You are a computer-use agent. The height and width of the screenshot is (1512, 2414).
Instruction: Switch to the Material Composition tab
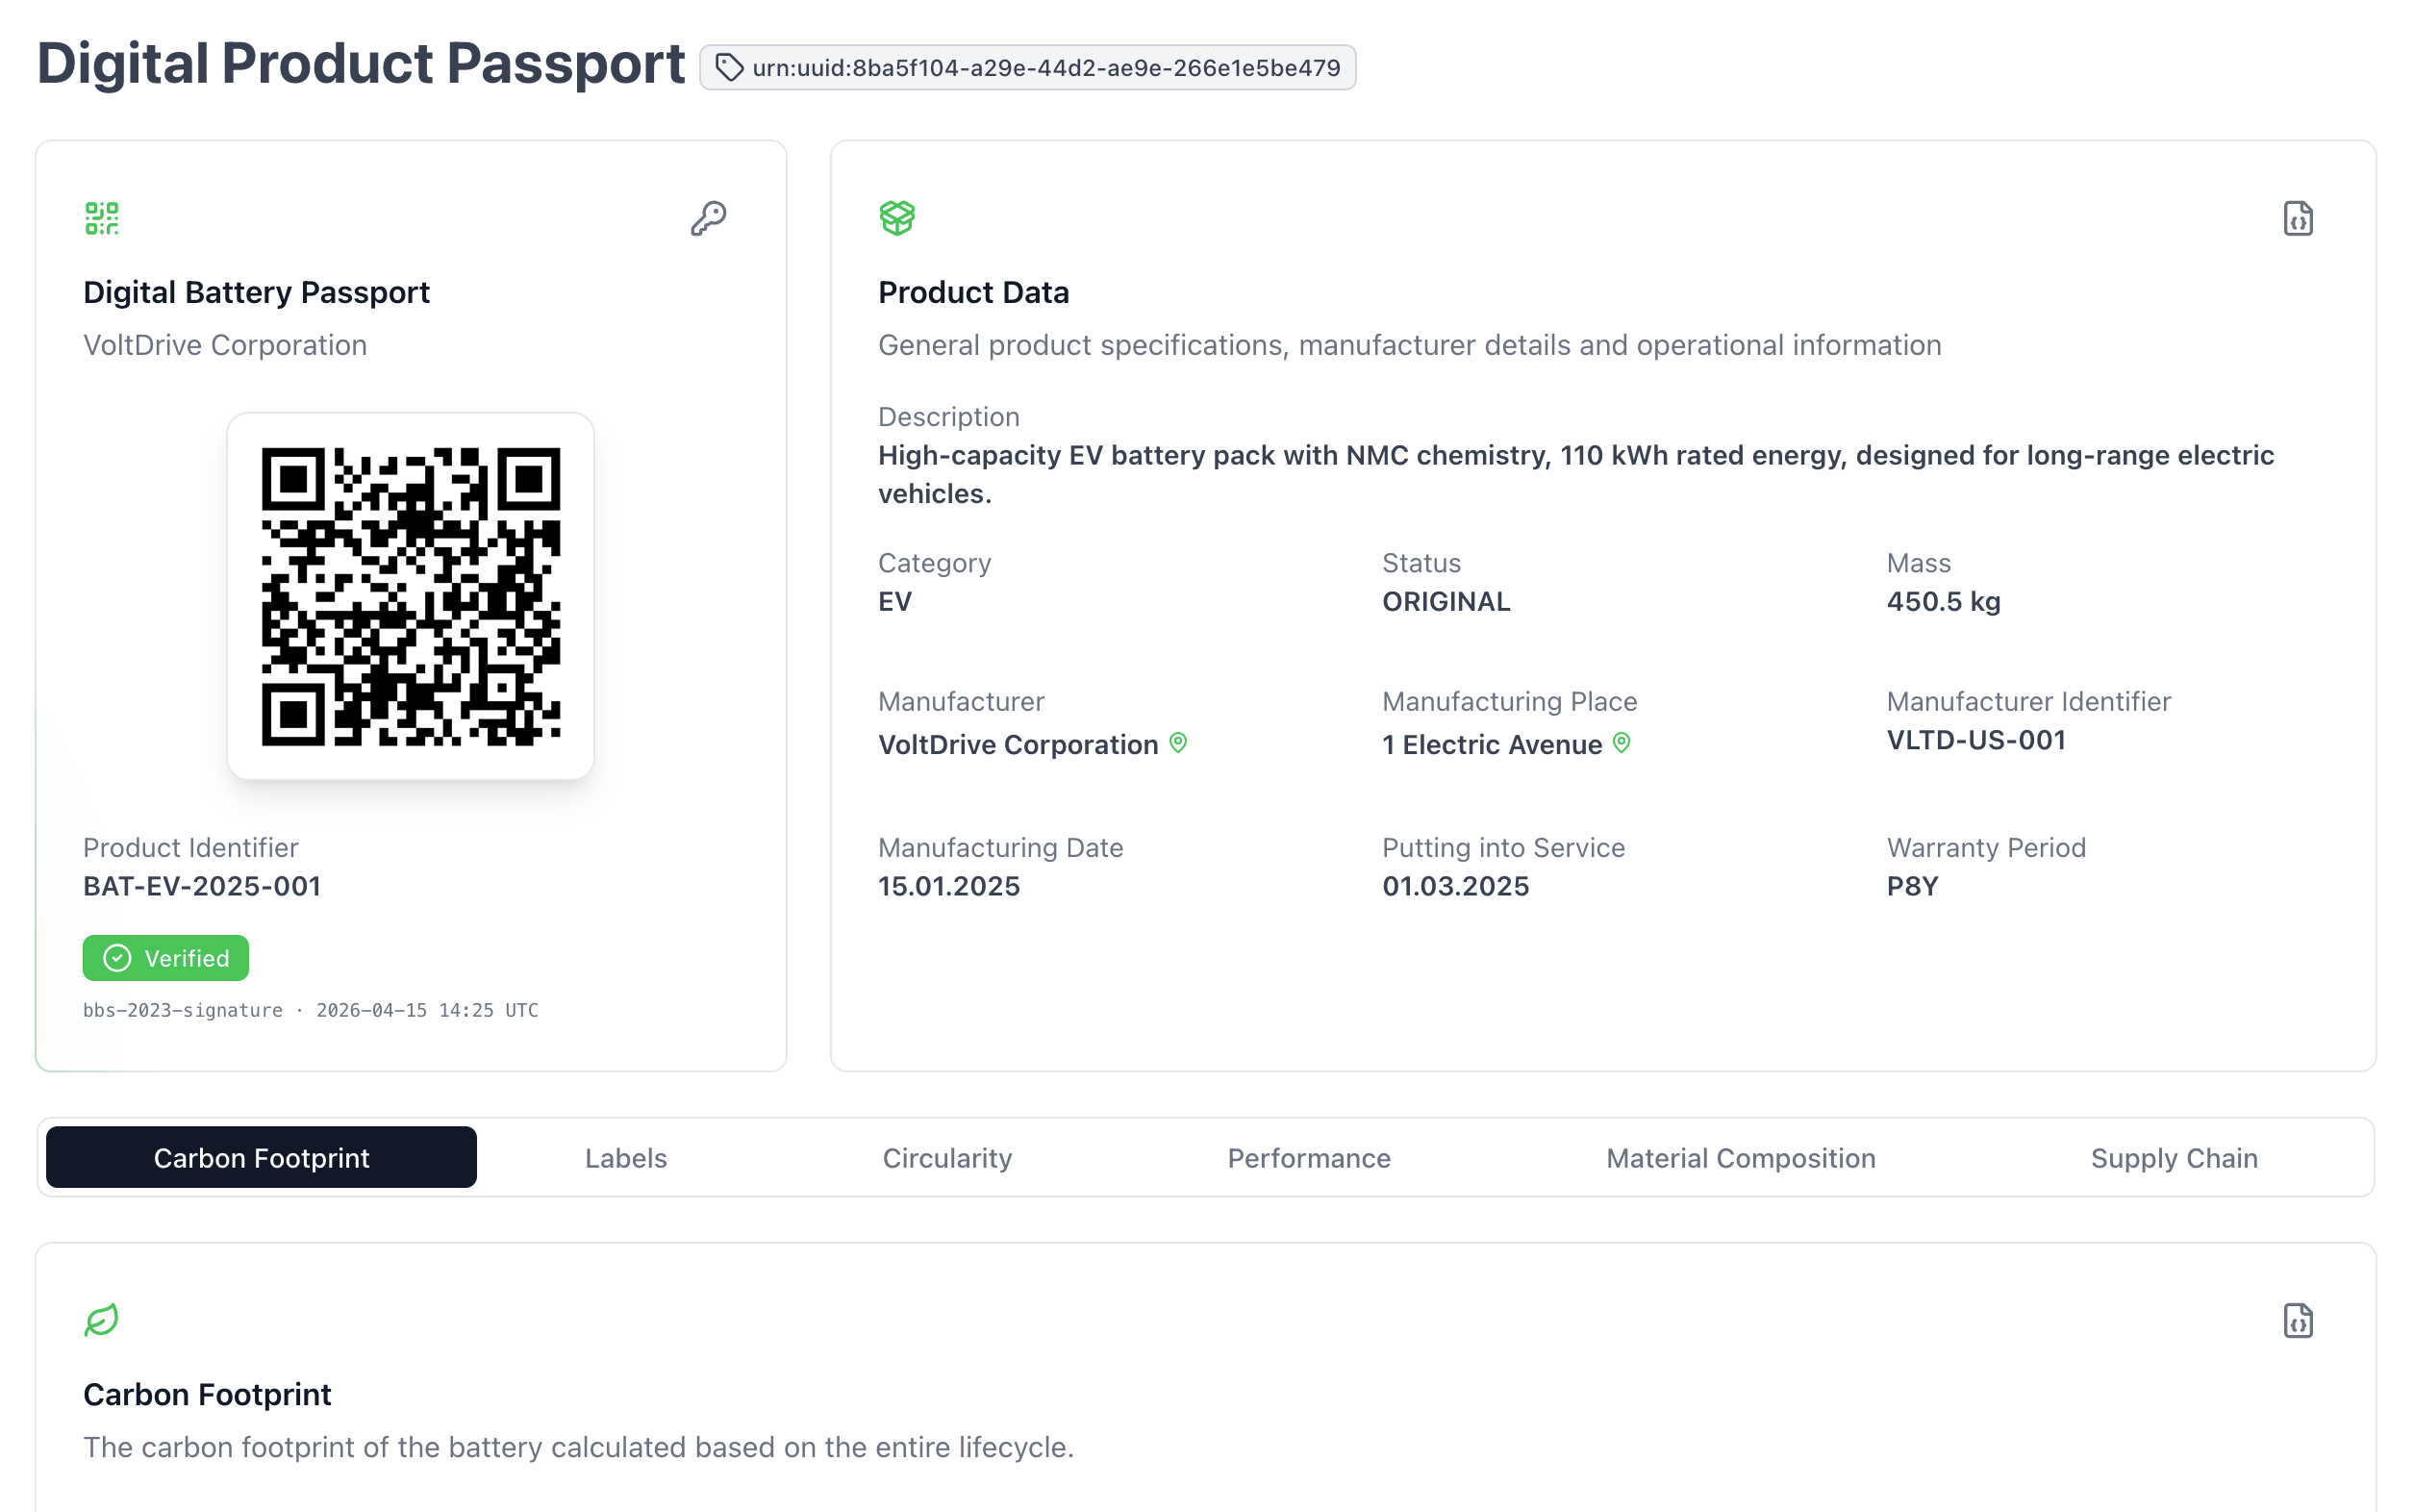tap(1741, 1157)
